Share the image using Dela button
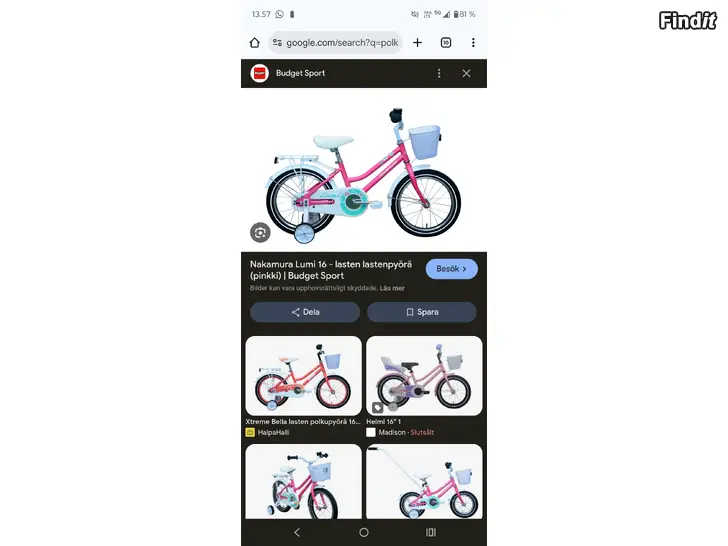The image size is (728, 546). click(x=305, y=312)
